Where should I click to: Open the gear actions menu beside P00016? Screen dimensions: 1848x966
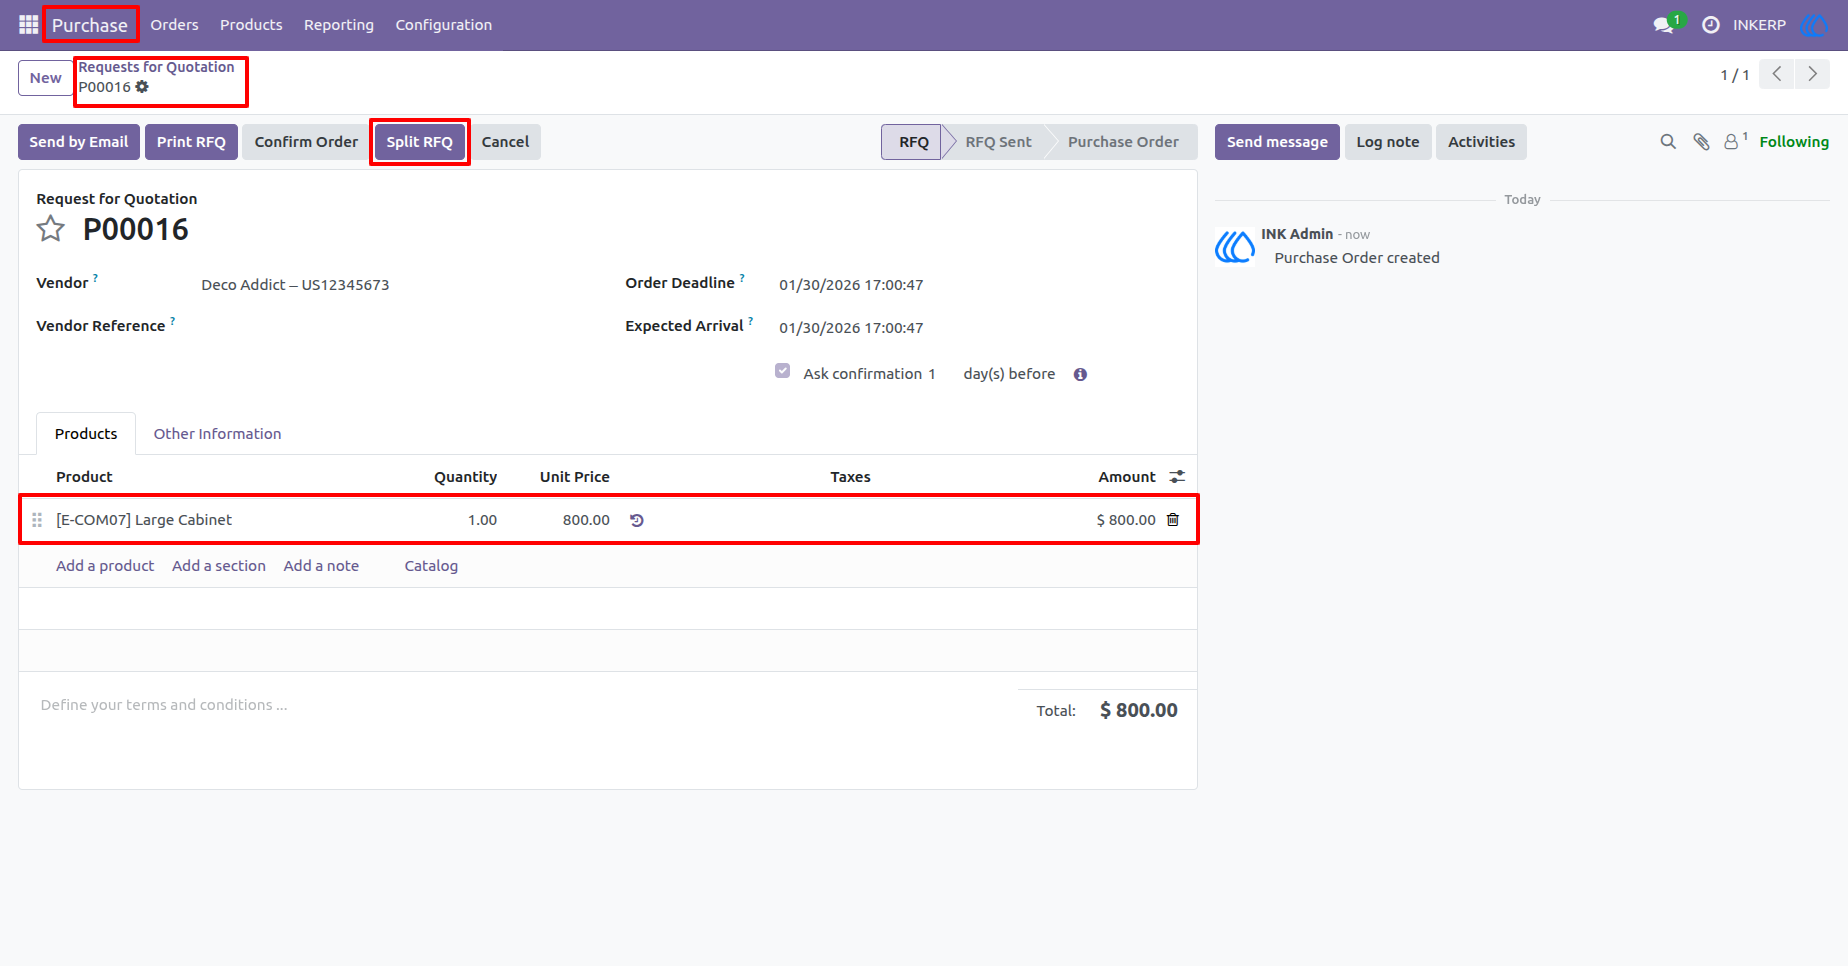point(142,87)
